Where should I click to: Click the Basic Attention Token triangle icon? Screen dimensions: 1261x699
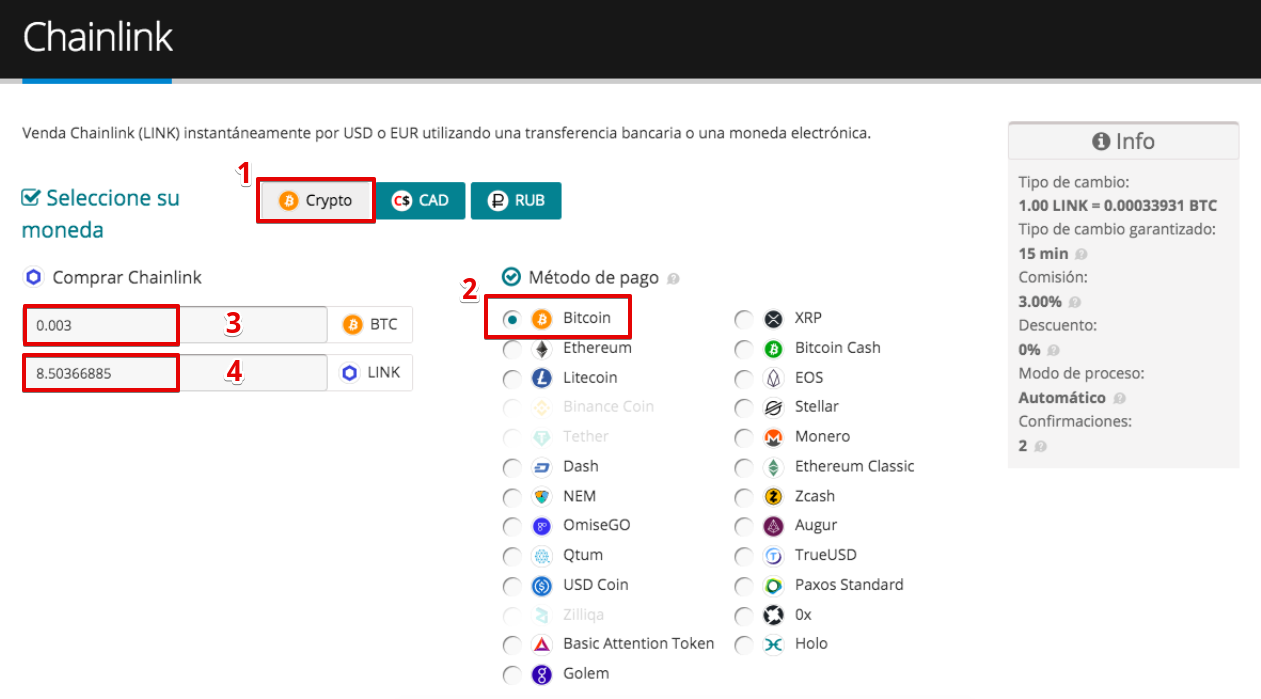coord(541,645)
